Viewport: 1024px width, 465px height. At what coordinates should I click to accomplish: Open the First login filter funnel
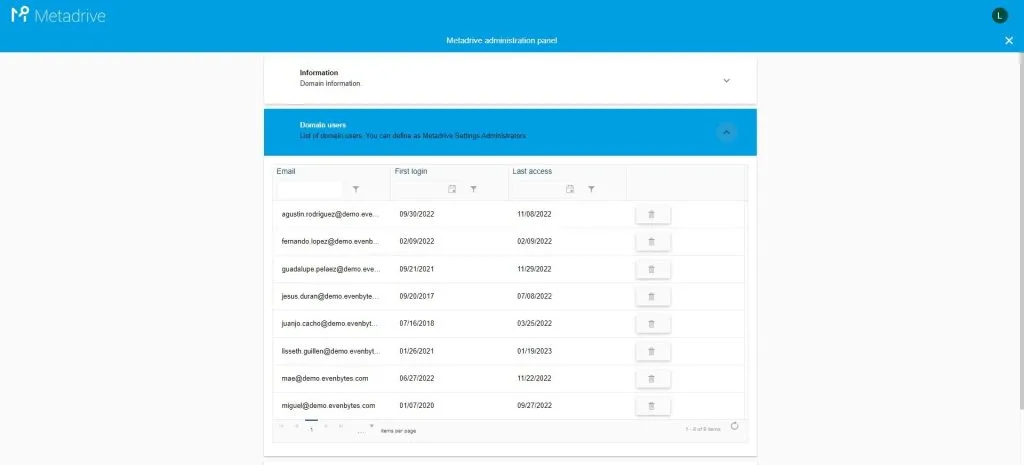coord(473,189)
